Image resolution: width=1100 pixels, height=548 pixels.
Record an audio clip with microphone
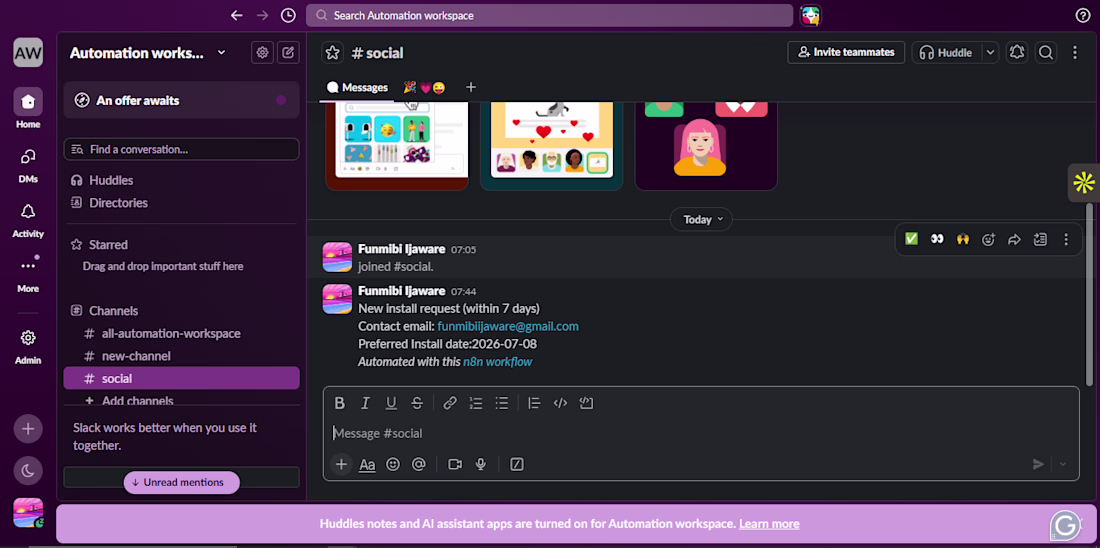[481, 464]
